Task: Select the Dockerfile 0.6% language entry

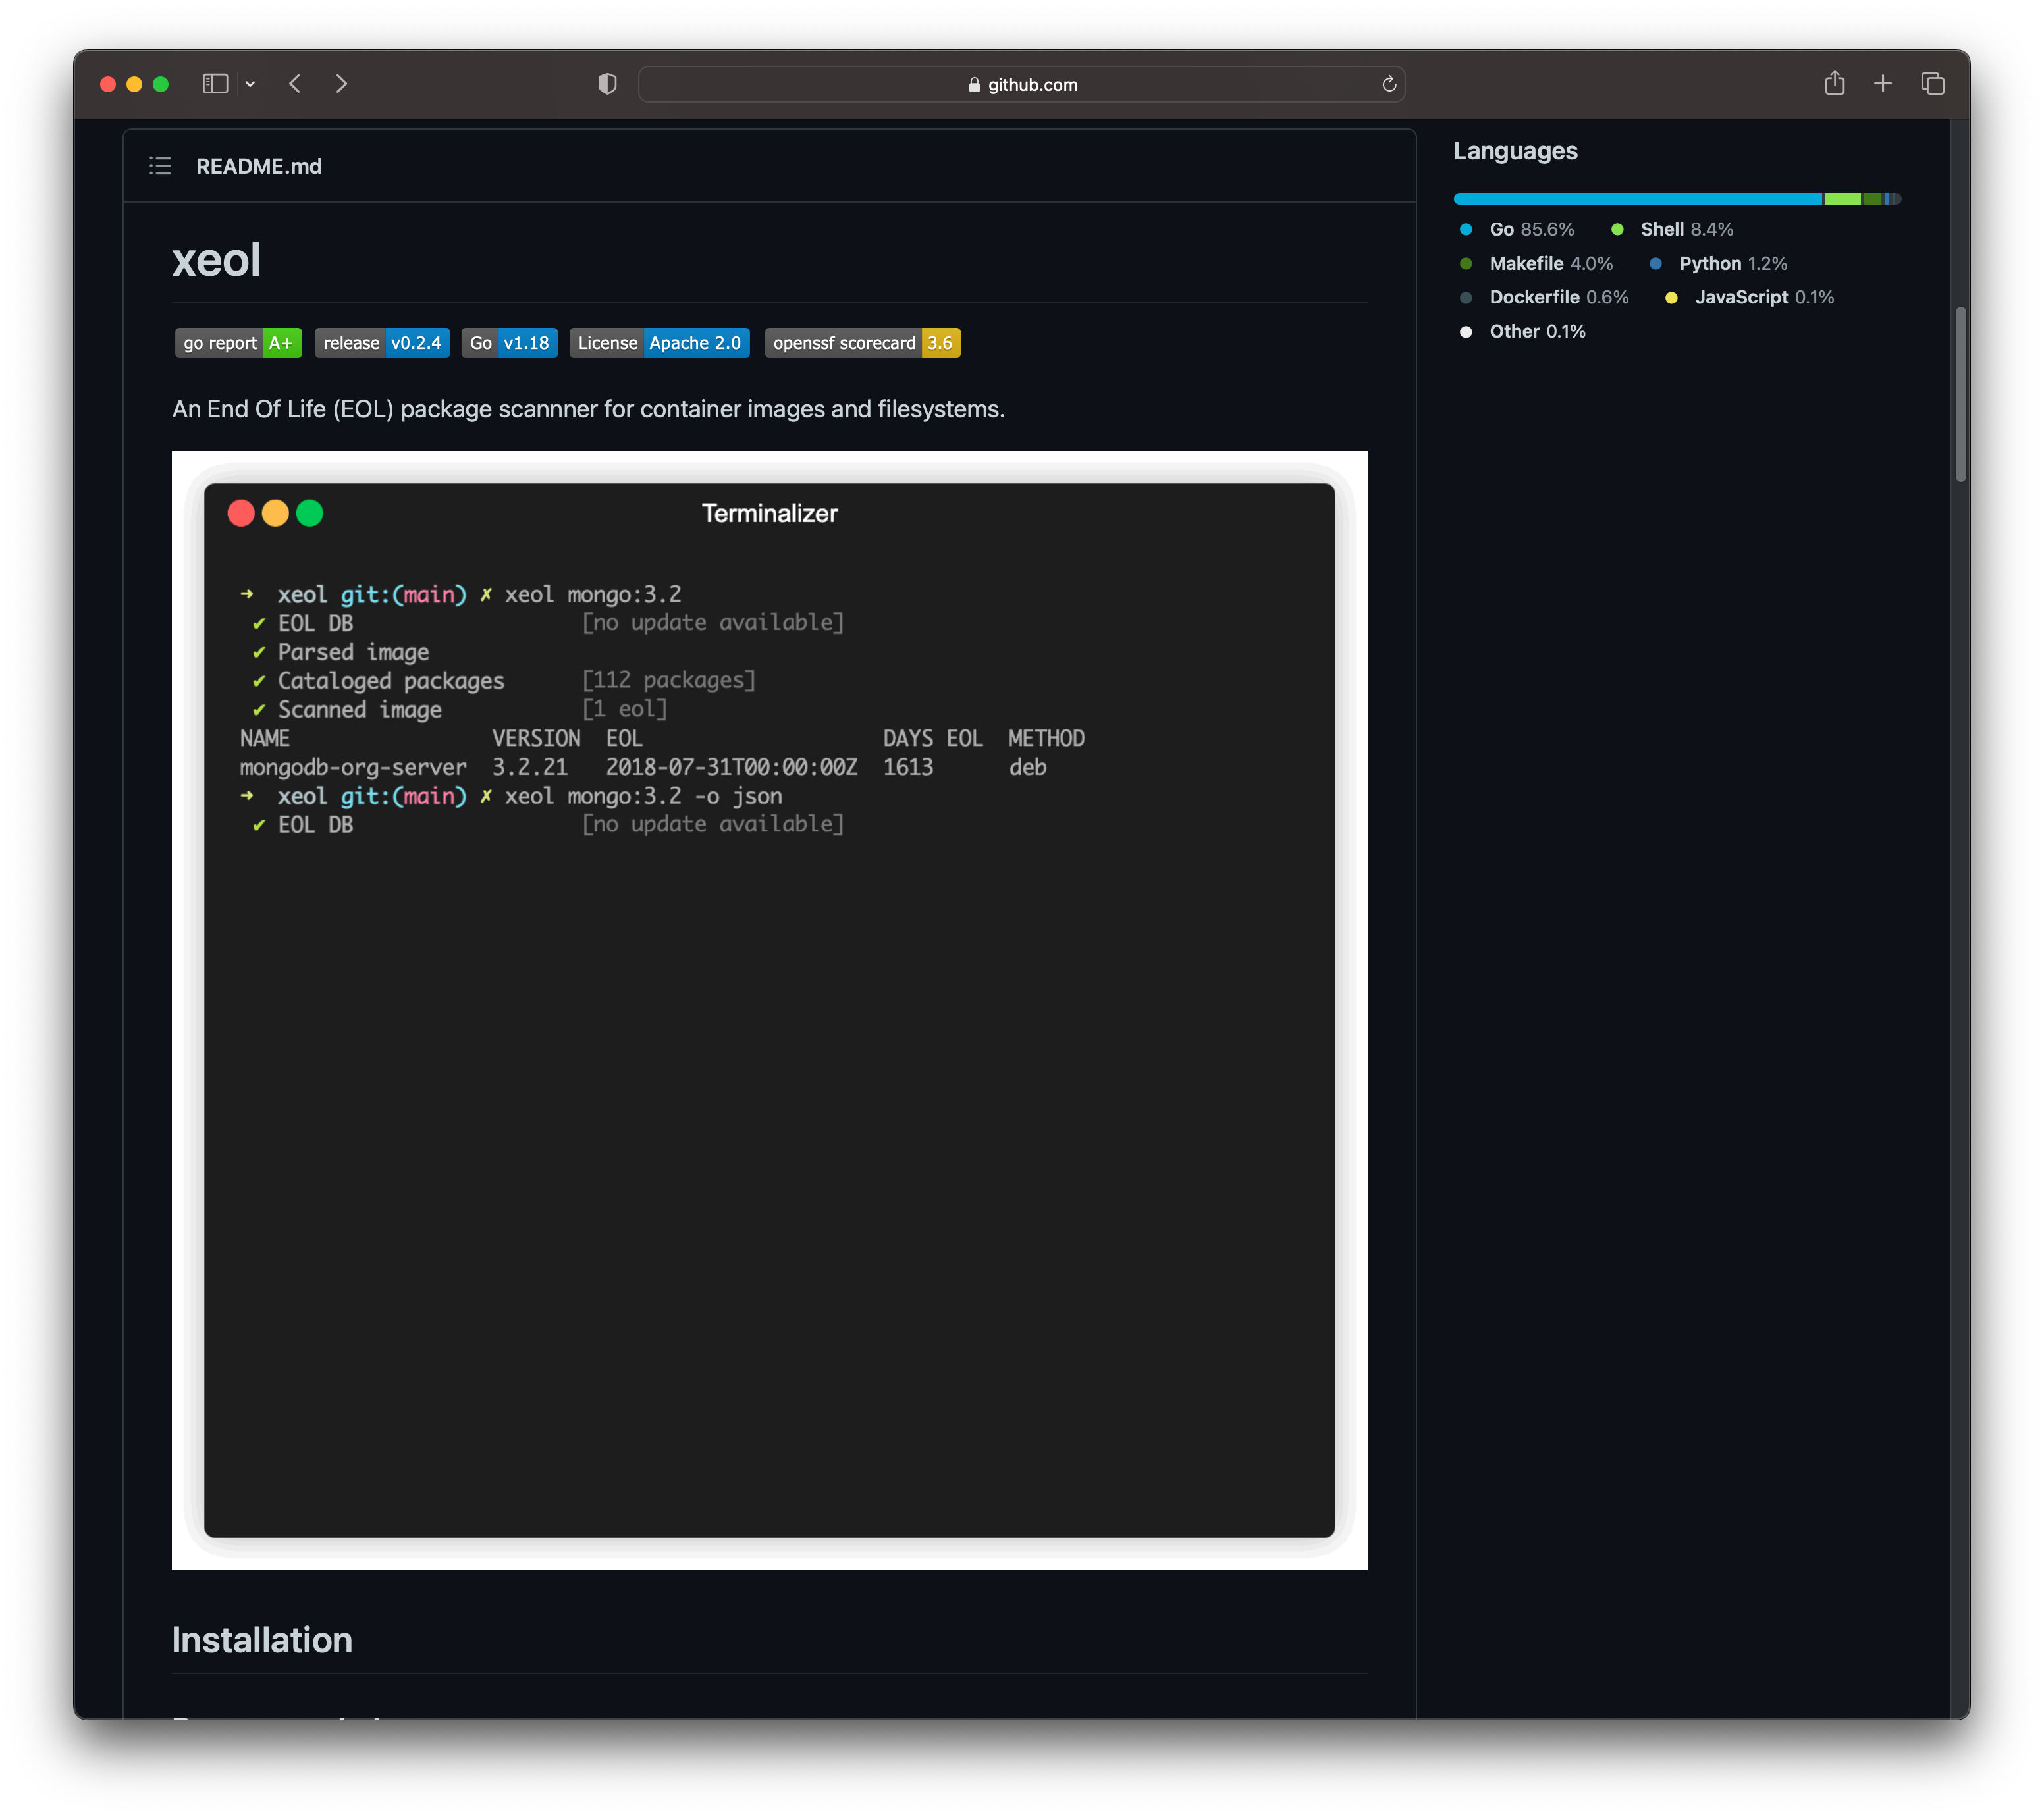Action: point(1544,297)
